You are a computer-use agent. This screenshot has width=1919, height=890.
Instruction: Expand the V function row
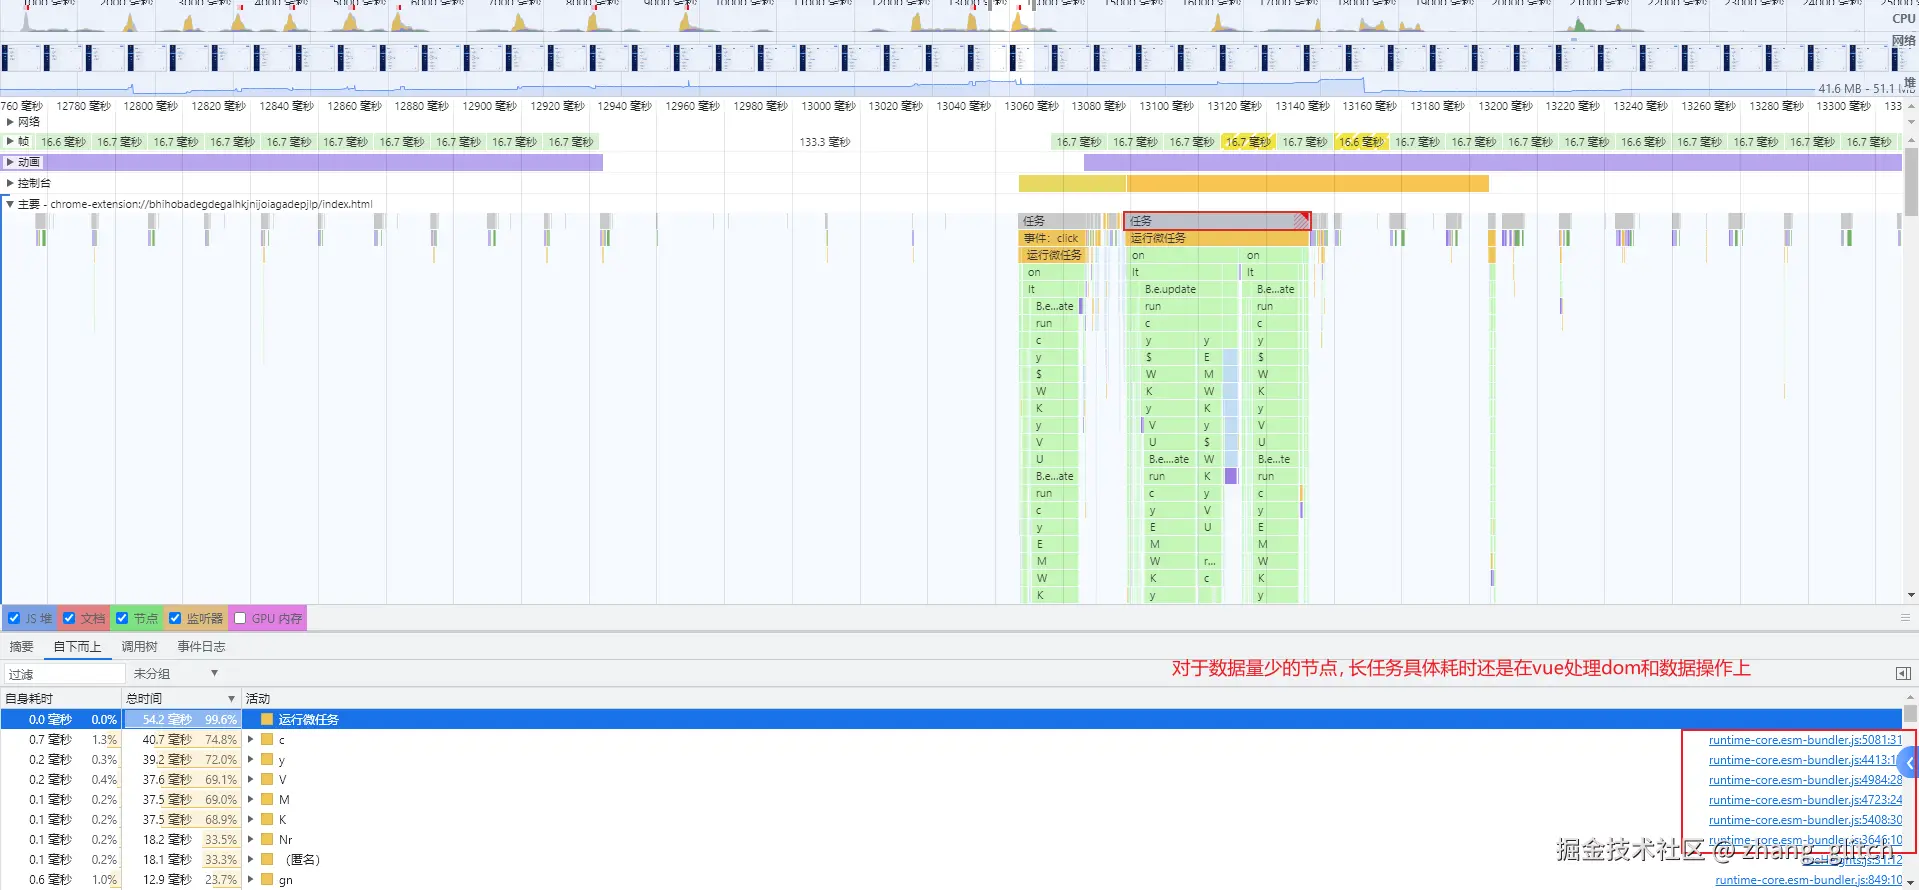click(251, 780)
